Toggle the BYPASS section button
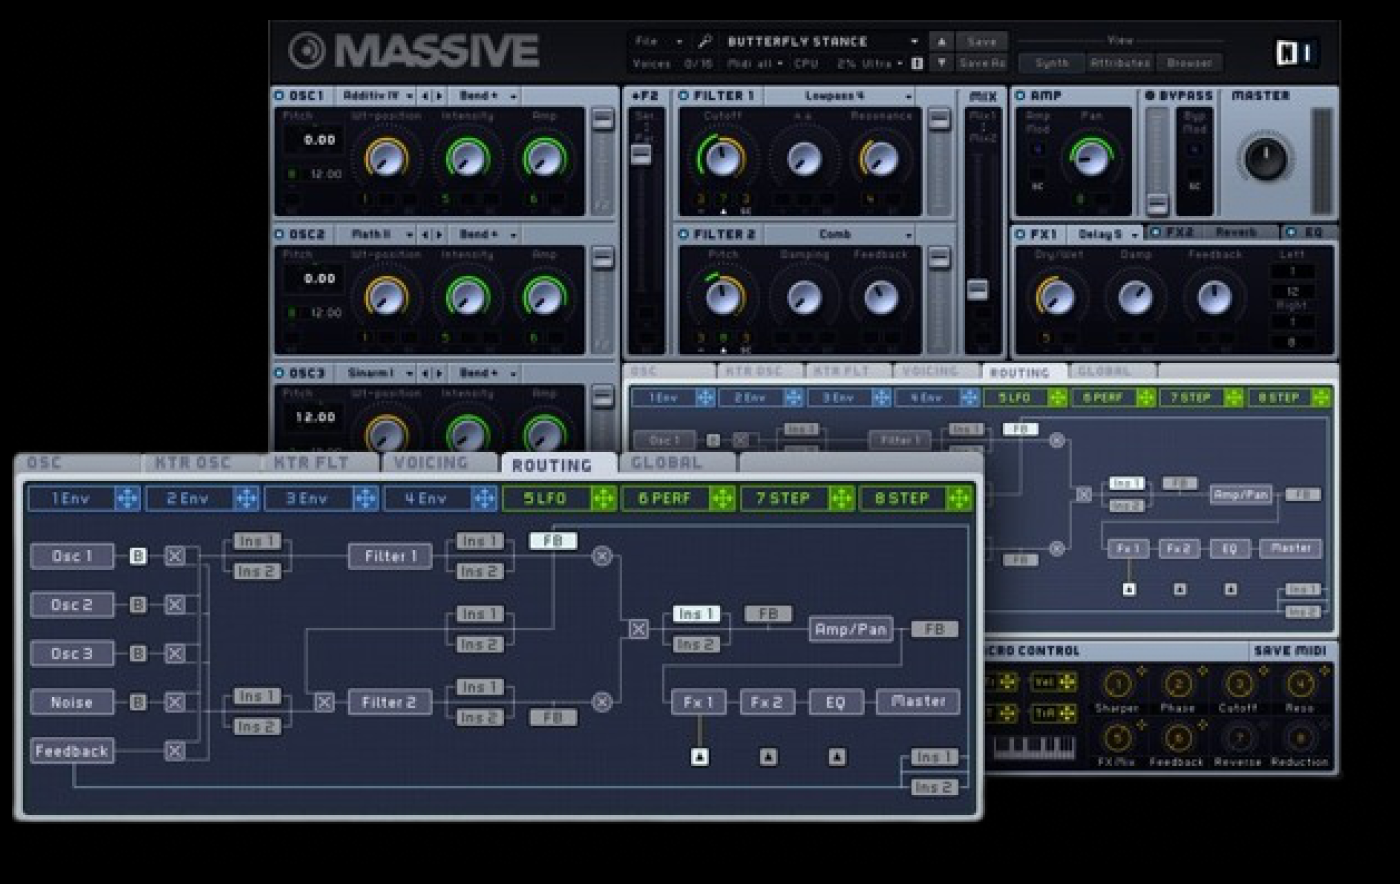 click(1150, 96)
